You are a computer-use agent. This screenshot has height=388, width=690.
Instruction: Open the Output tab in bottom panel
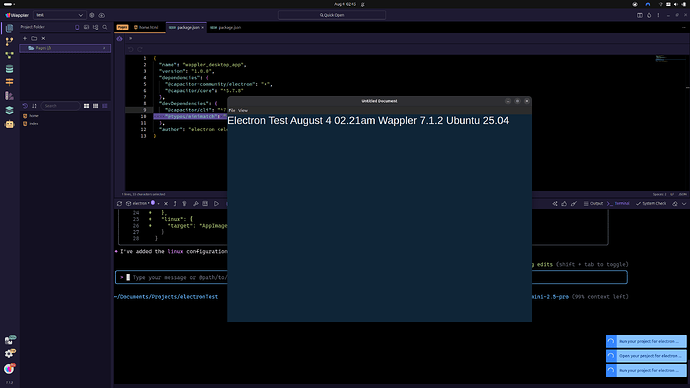pyautogui.click(x=593, y=204)
